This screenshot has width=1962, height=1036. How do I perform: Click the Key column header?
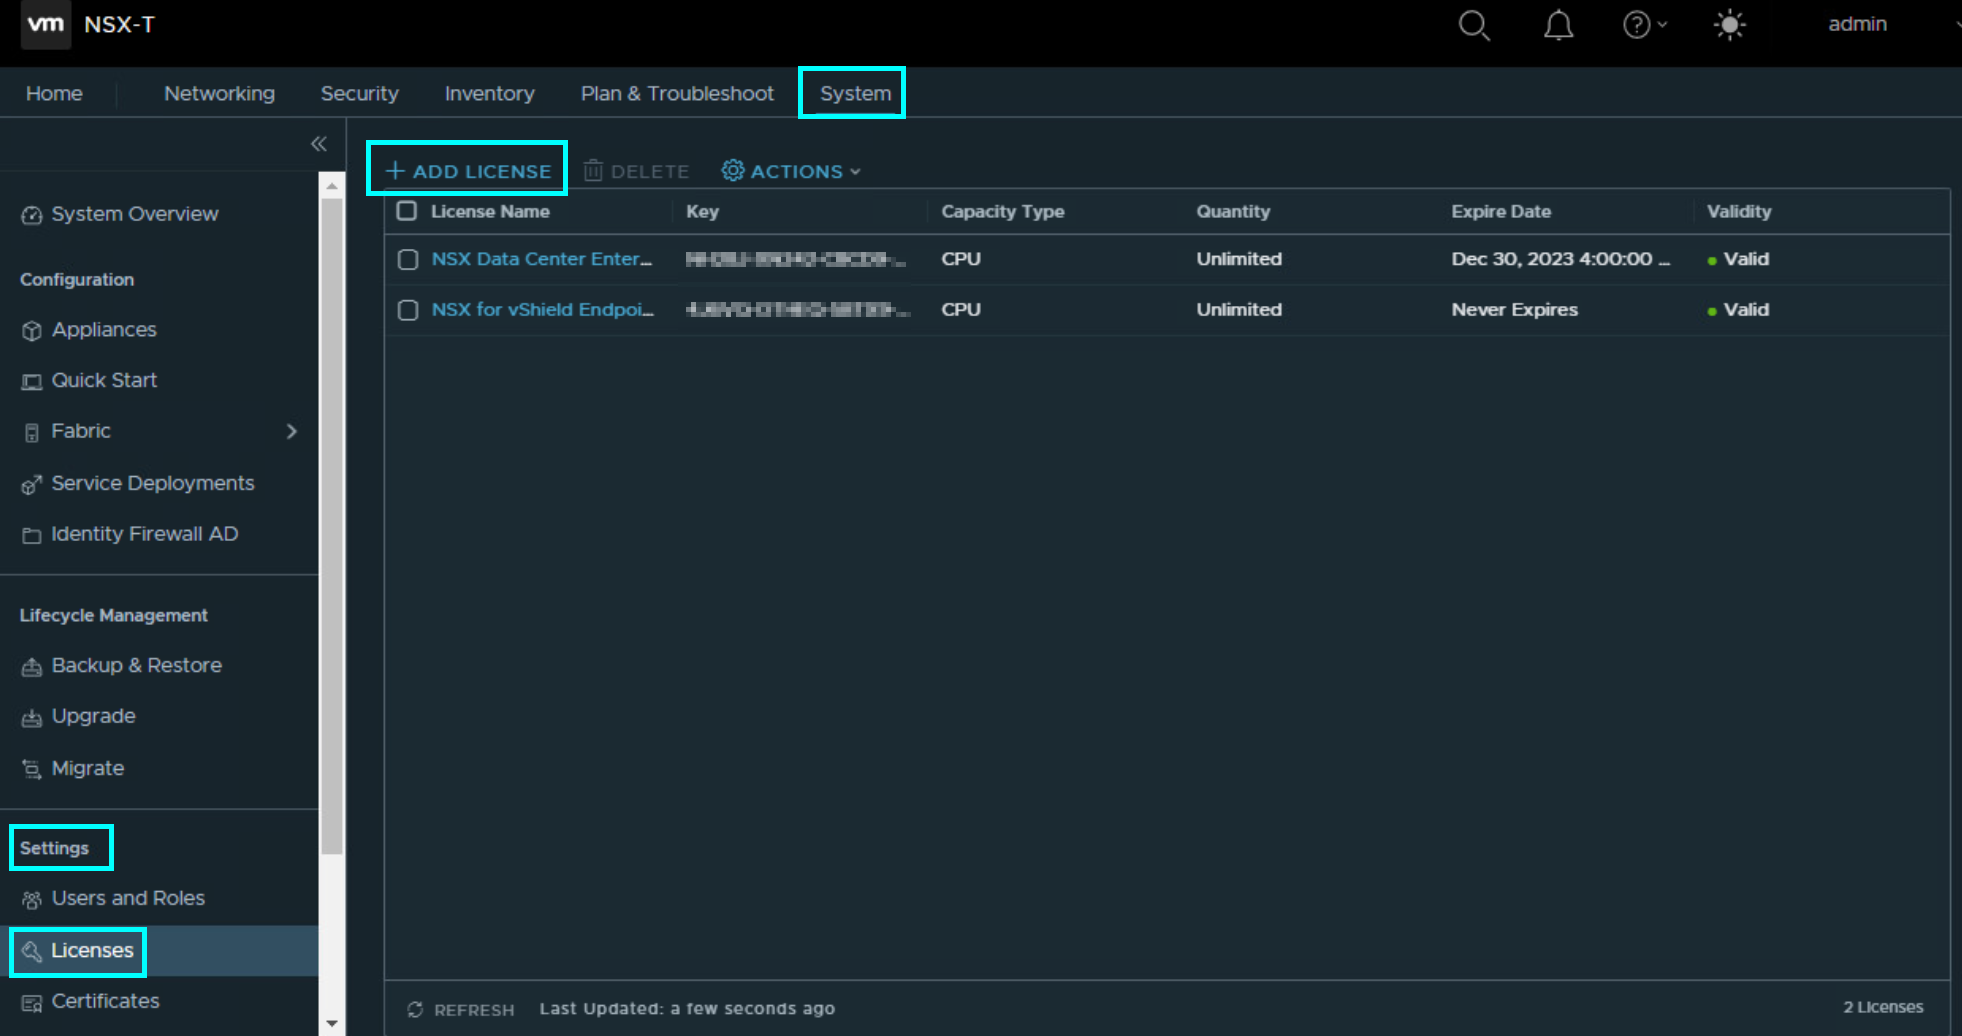coord(702,211)
